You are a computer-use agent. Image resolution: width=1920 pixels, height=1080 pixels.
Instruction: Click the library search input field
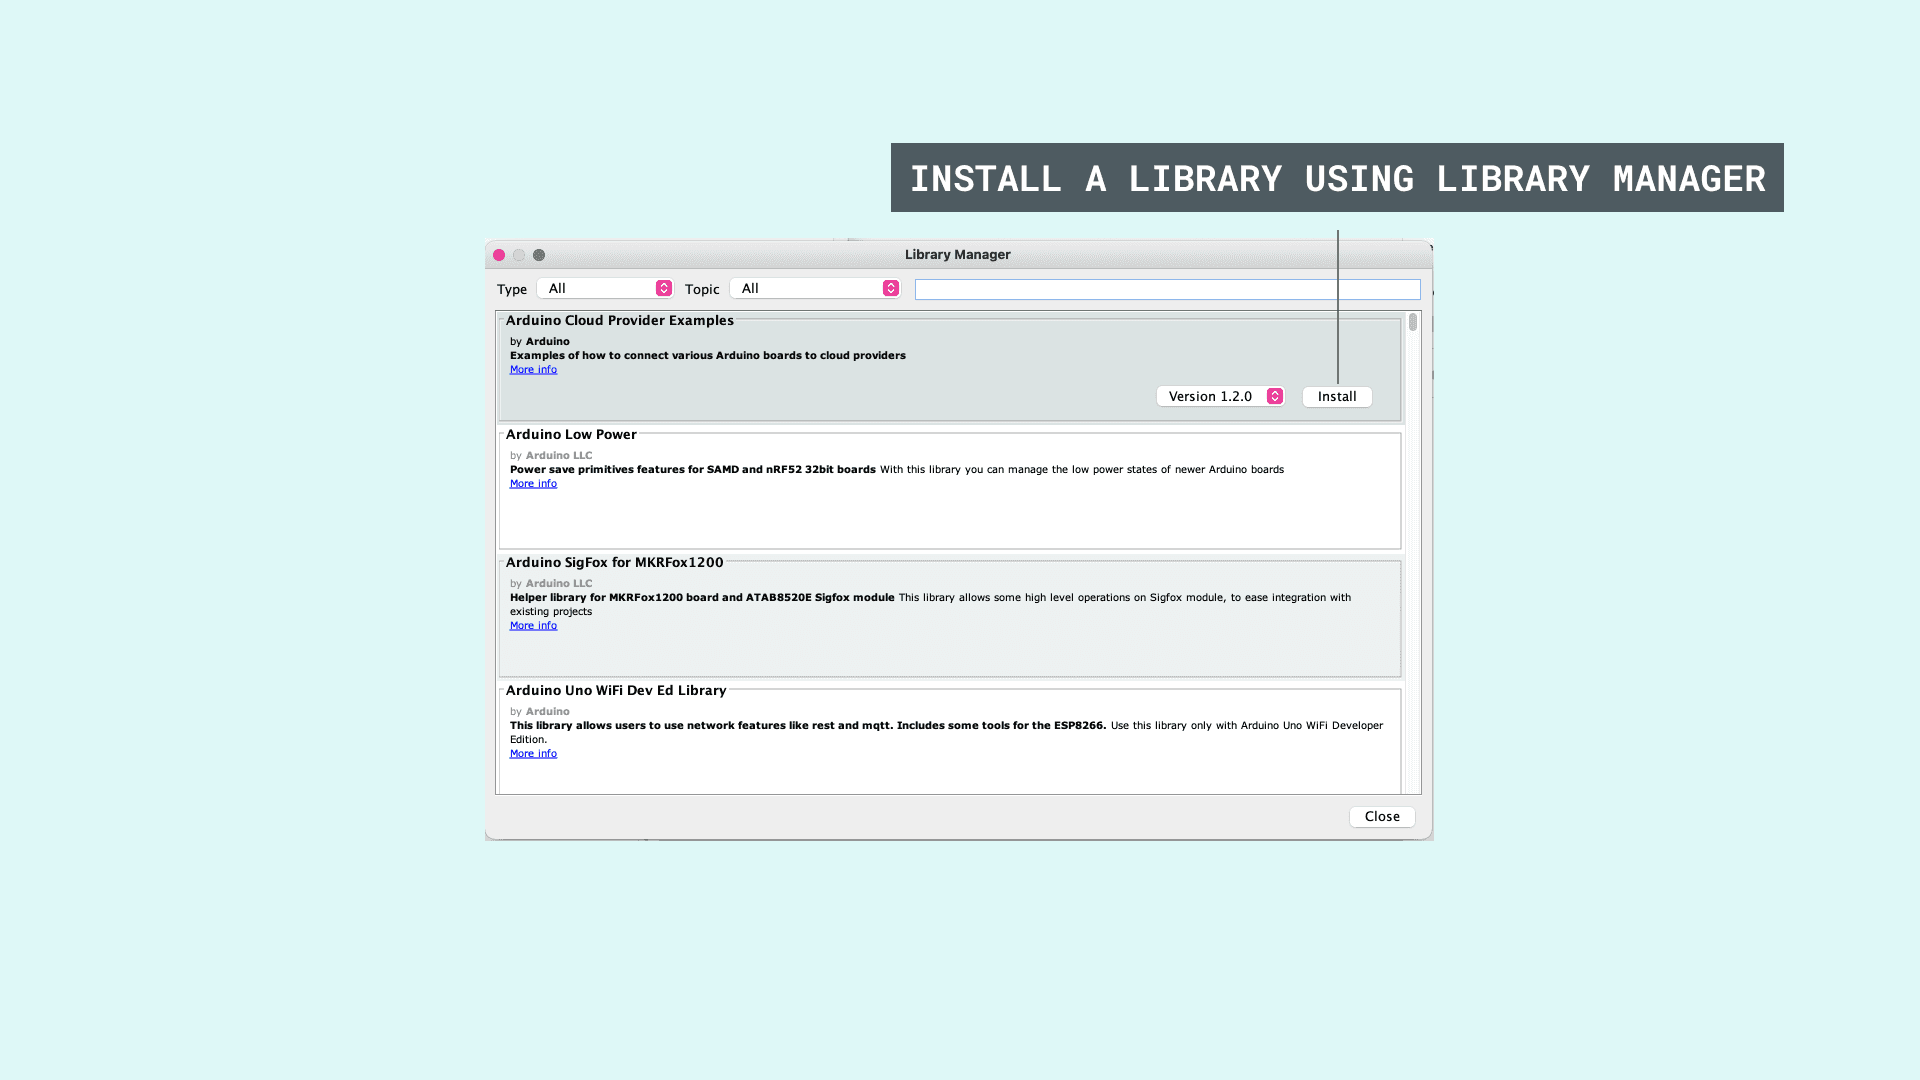1166,290
